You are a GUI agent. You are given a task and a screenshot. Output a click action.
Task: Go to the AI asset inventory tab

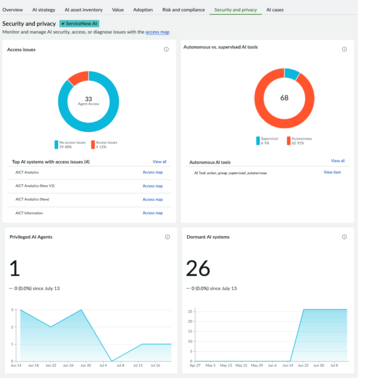click(x=84, y=10)
